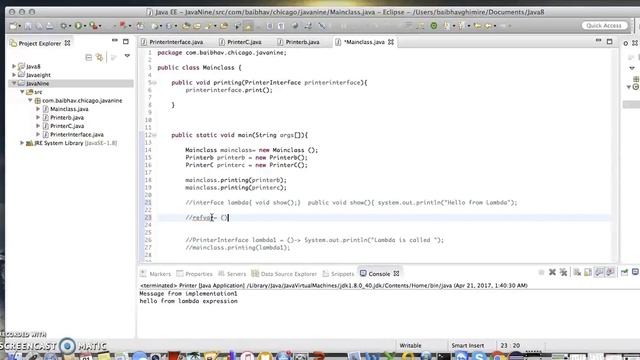Click the New file toolbar icon
The image size is (640, 360).
tap(13, 26)
